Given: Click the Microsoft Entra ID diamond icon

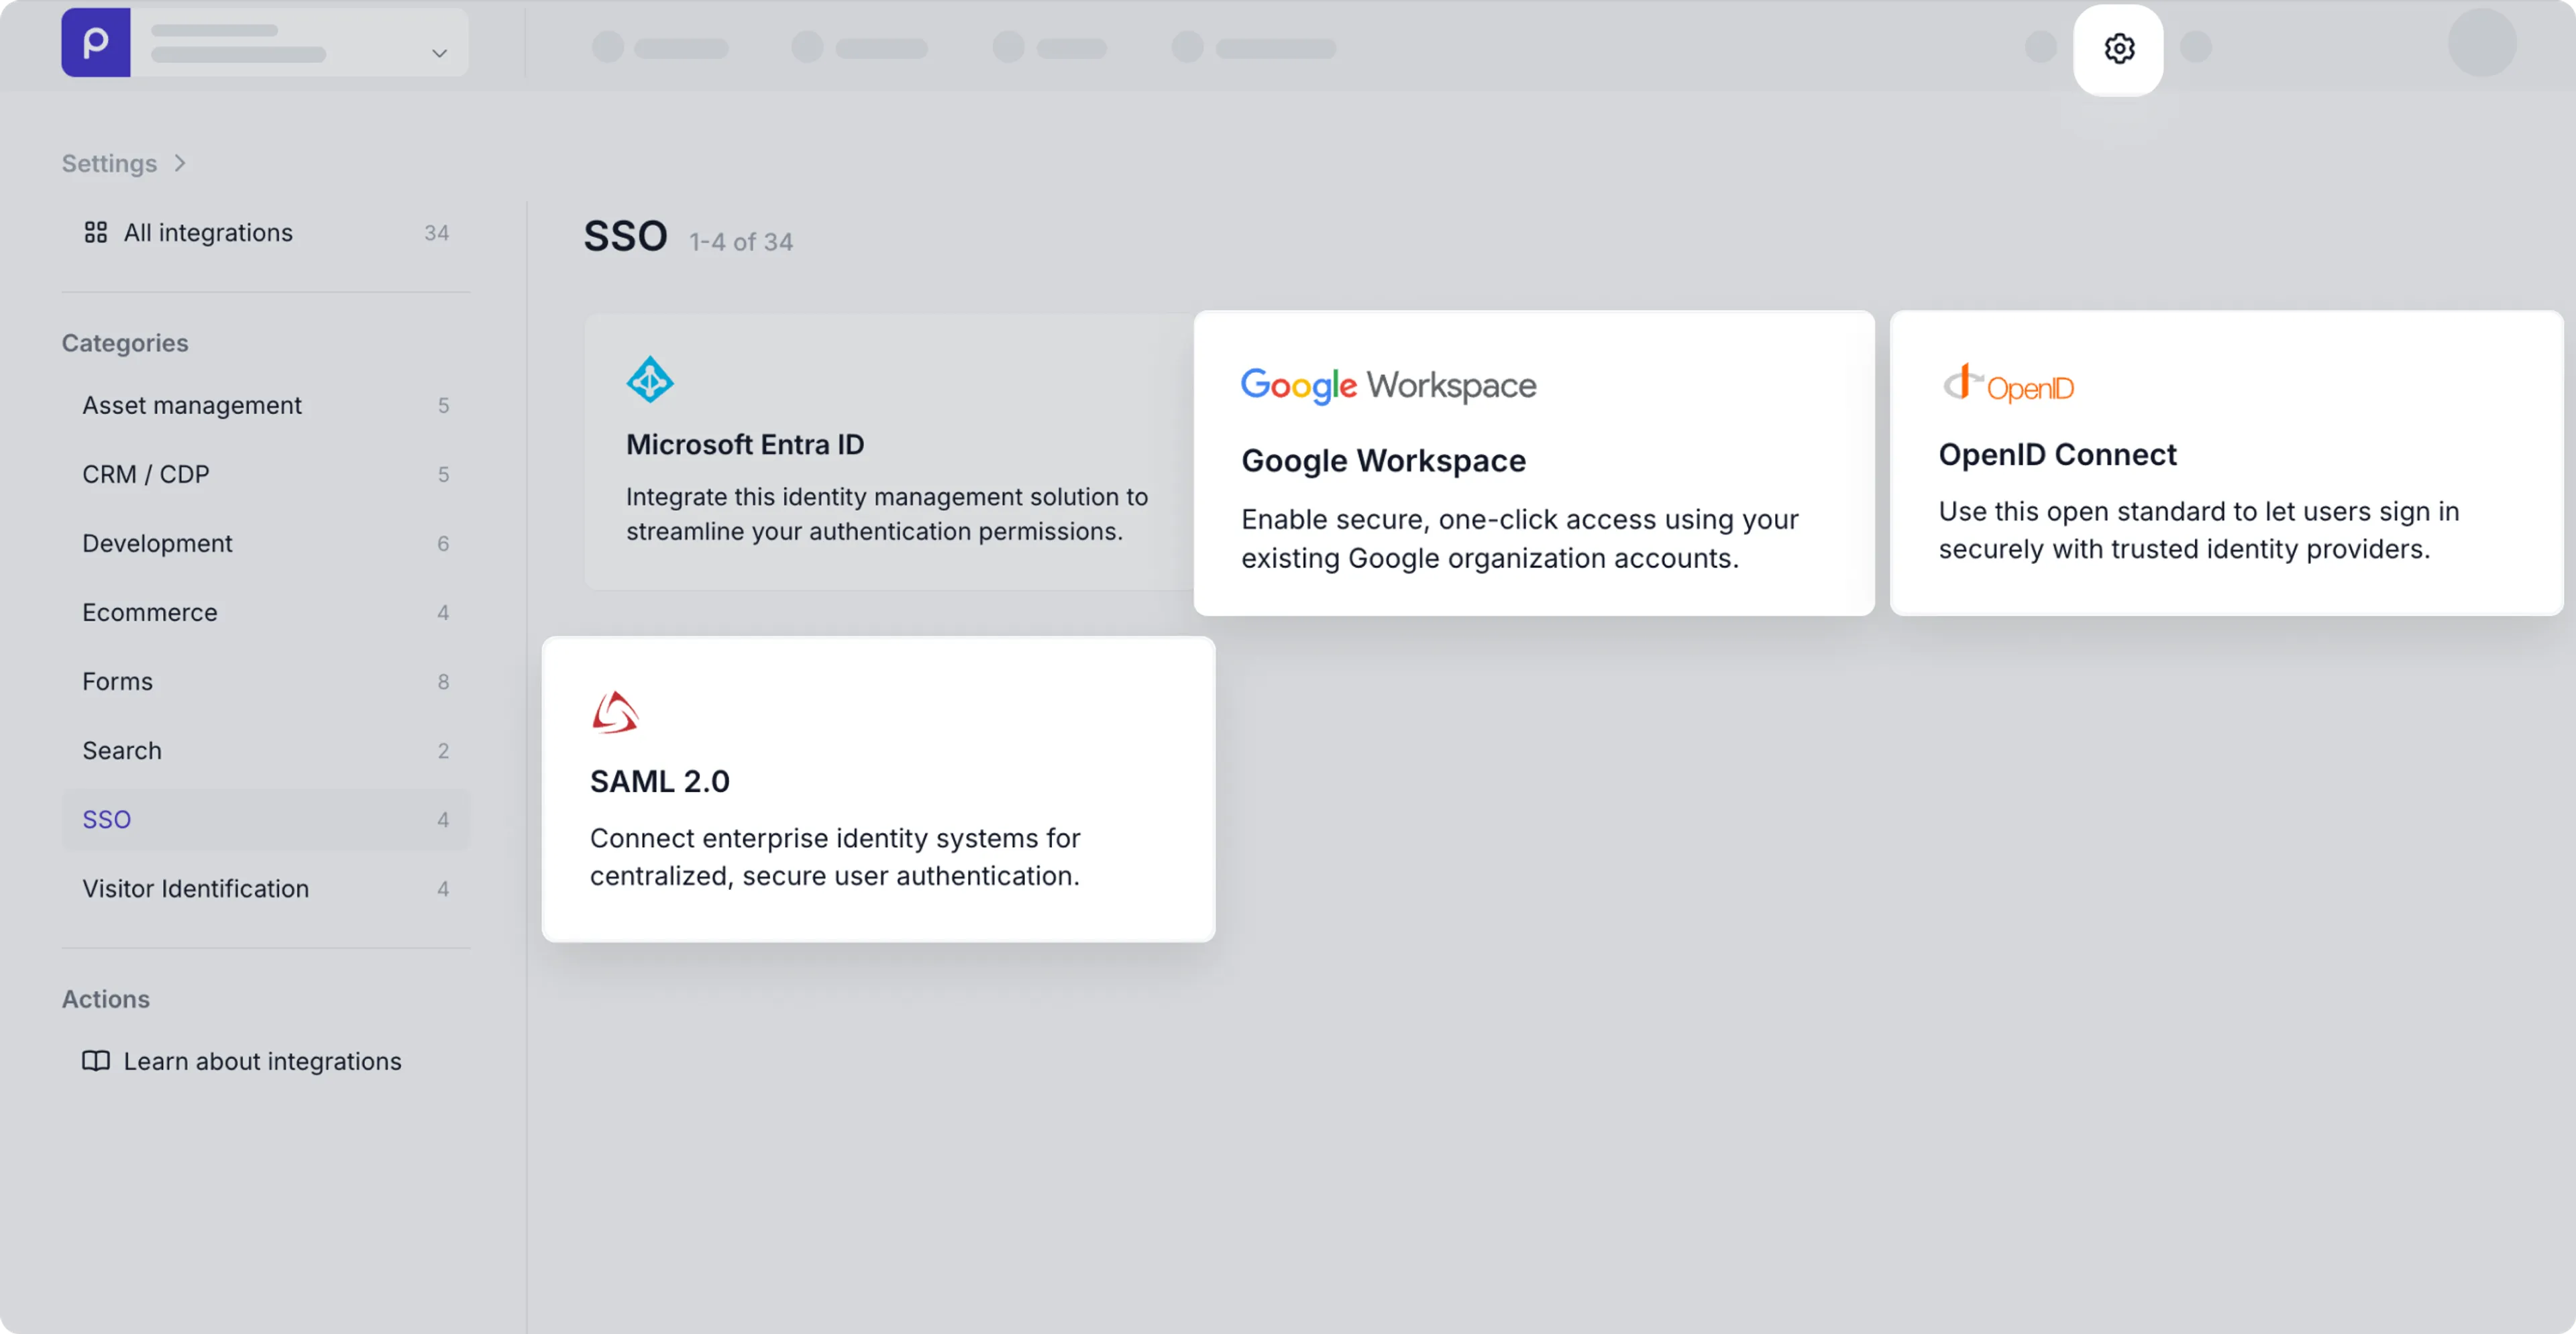Looking at the screenshot, I should [650, 379].
